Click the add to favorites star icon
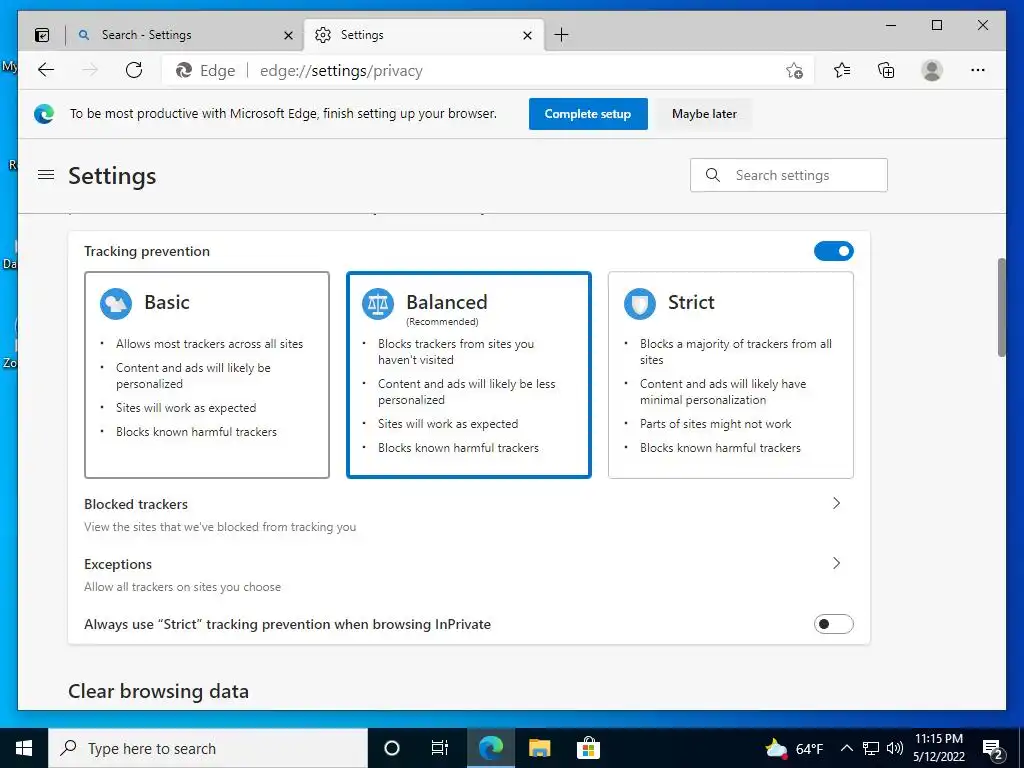The width and height of the screenshot is (1024, 768). pos(794,71)
